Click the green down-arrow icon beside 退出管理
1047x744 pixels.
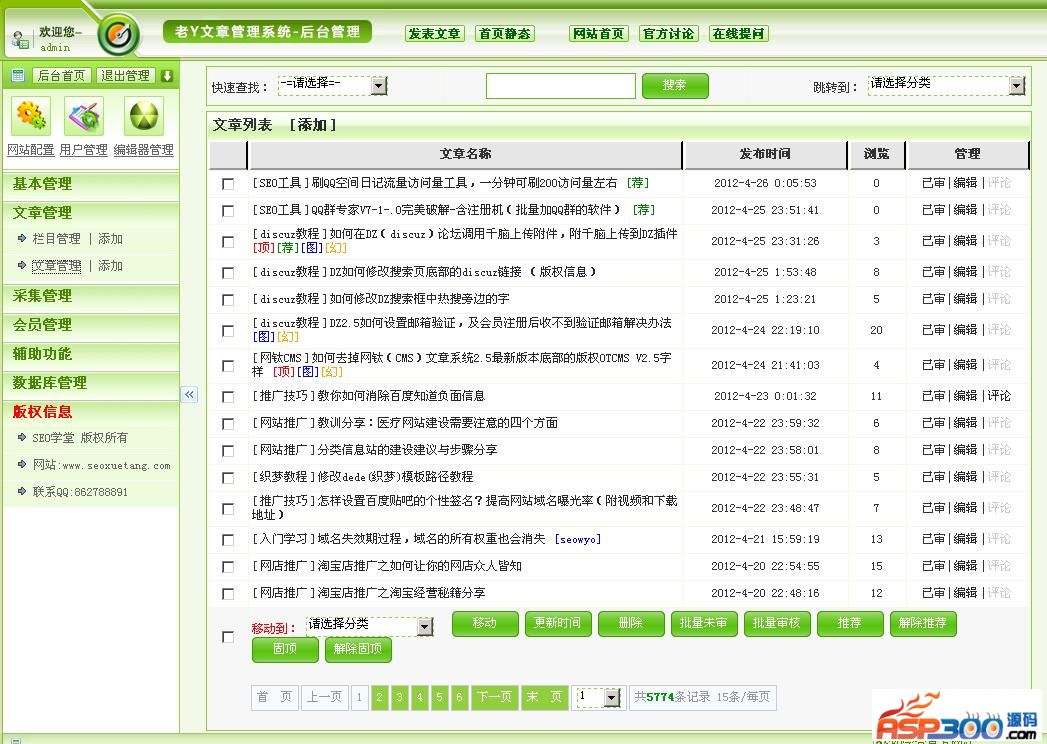click(167, 75)
